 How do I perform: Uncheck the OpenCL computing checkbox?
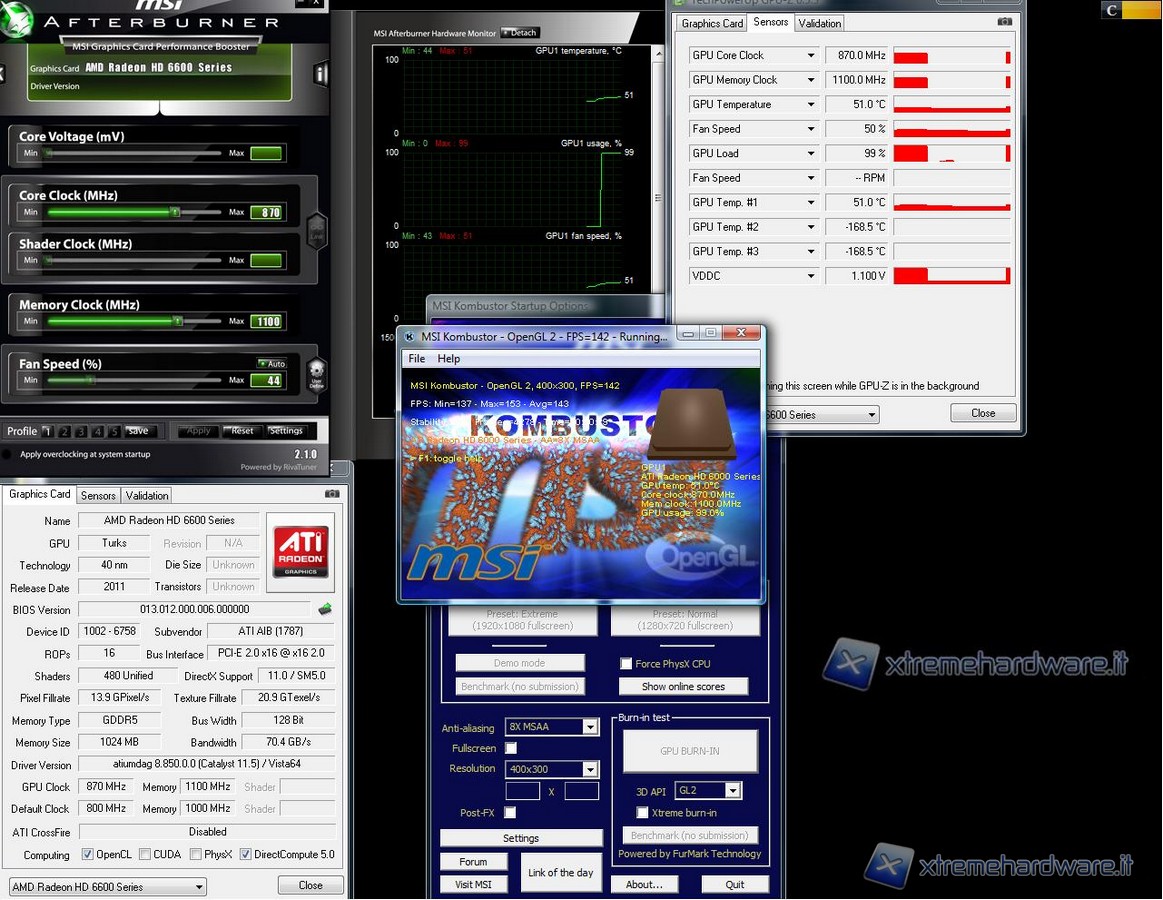[88, 855]
